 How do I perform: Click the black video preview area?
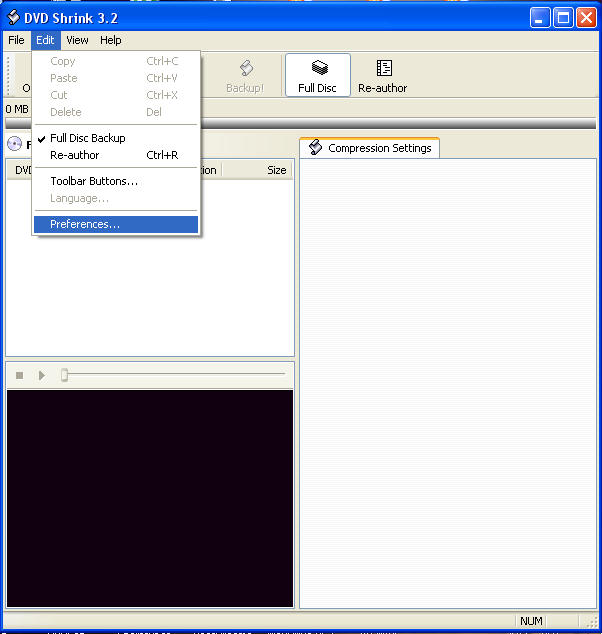pyautogui.click(x=150, y=498)
